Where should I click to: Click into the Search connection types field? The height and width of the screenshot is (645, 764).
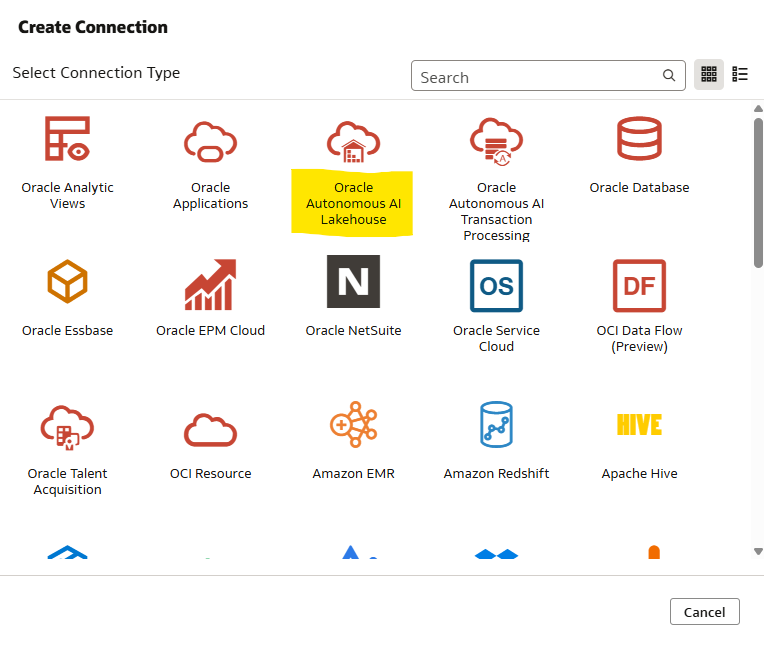point(548,76)
